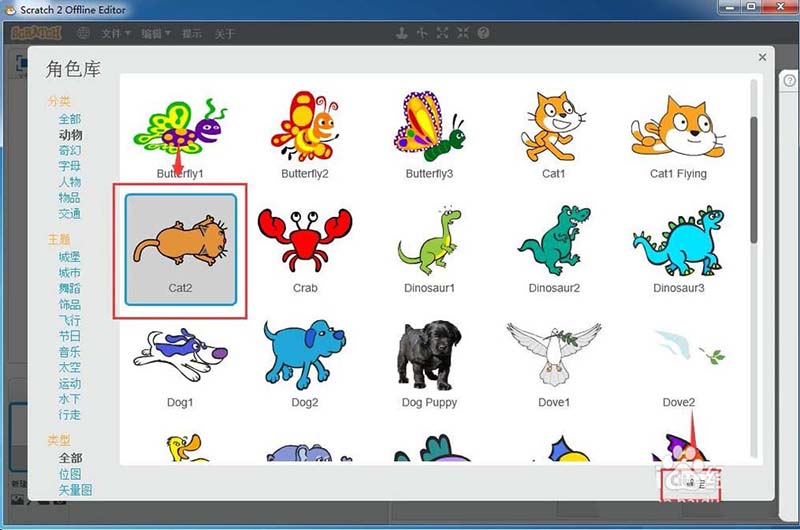
Task: Select the Cat1 Flying sprite
Action: 678,135
